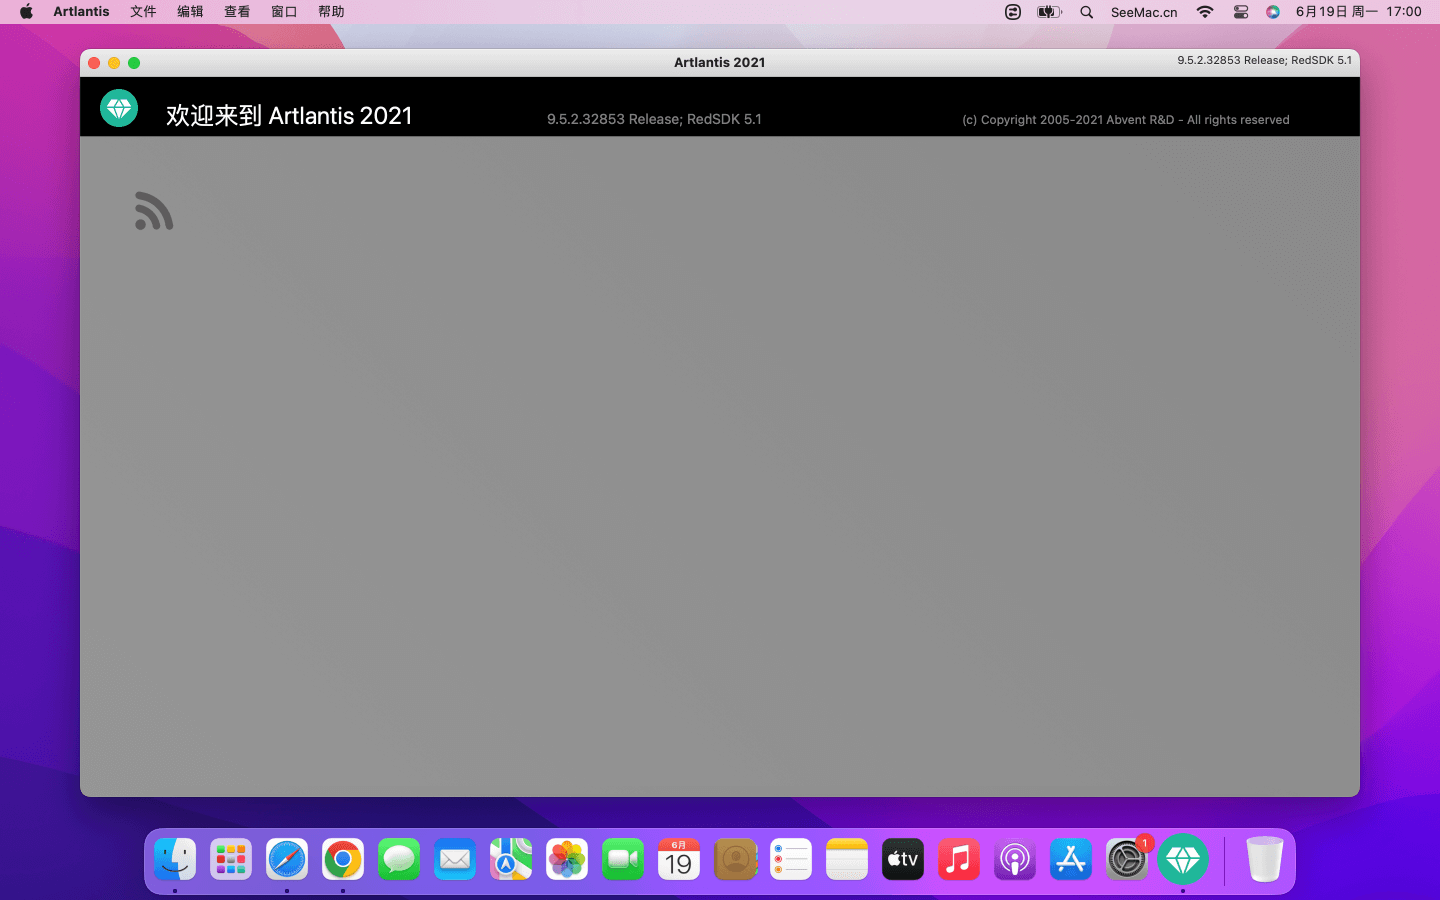Viewport: 1440px width, 900px height.
Task: Click the Artlantis diamond logo in header
Action: [x=119, y=108]
